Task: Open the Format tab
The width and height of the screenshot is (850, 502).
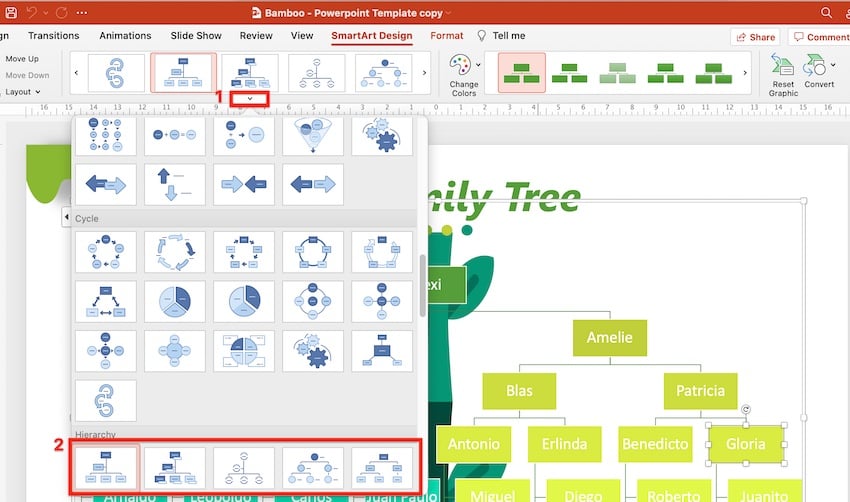Action: (x=447, y=36)
